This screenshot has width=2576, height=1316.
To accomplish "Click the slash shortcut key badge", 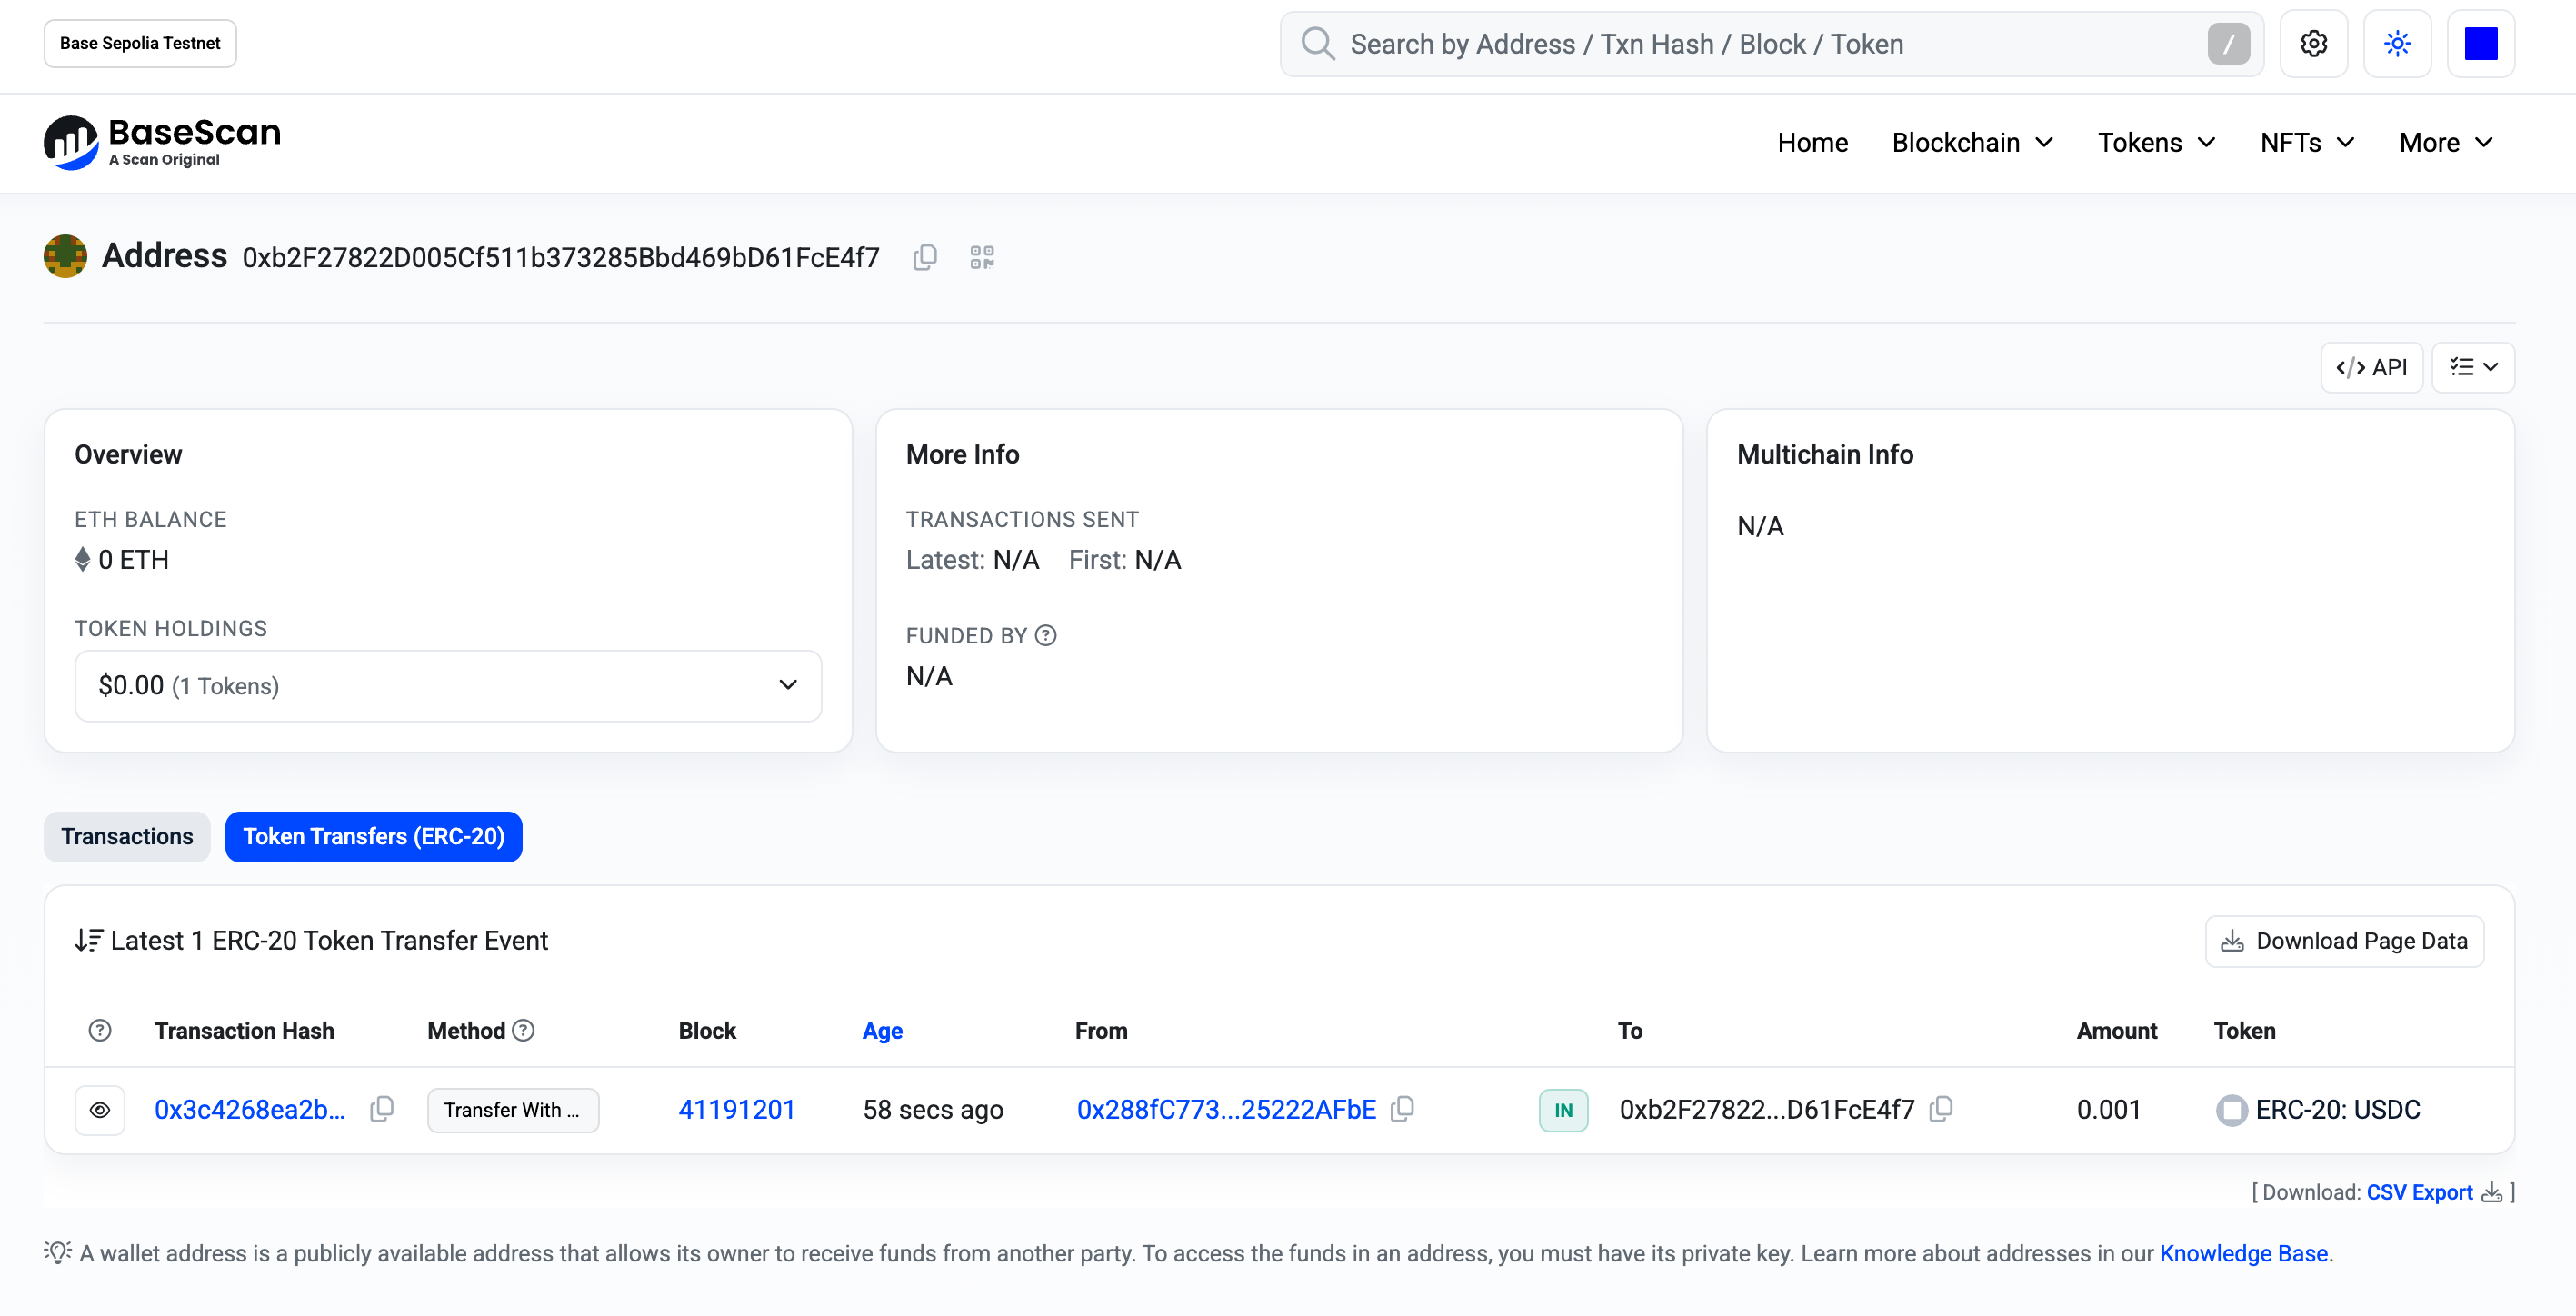I will tap(2228, 44).
